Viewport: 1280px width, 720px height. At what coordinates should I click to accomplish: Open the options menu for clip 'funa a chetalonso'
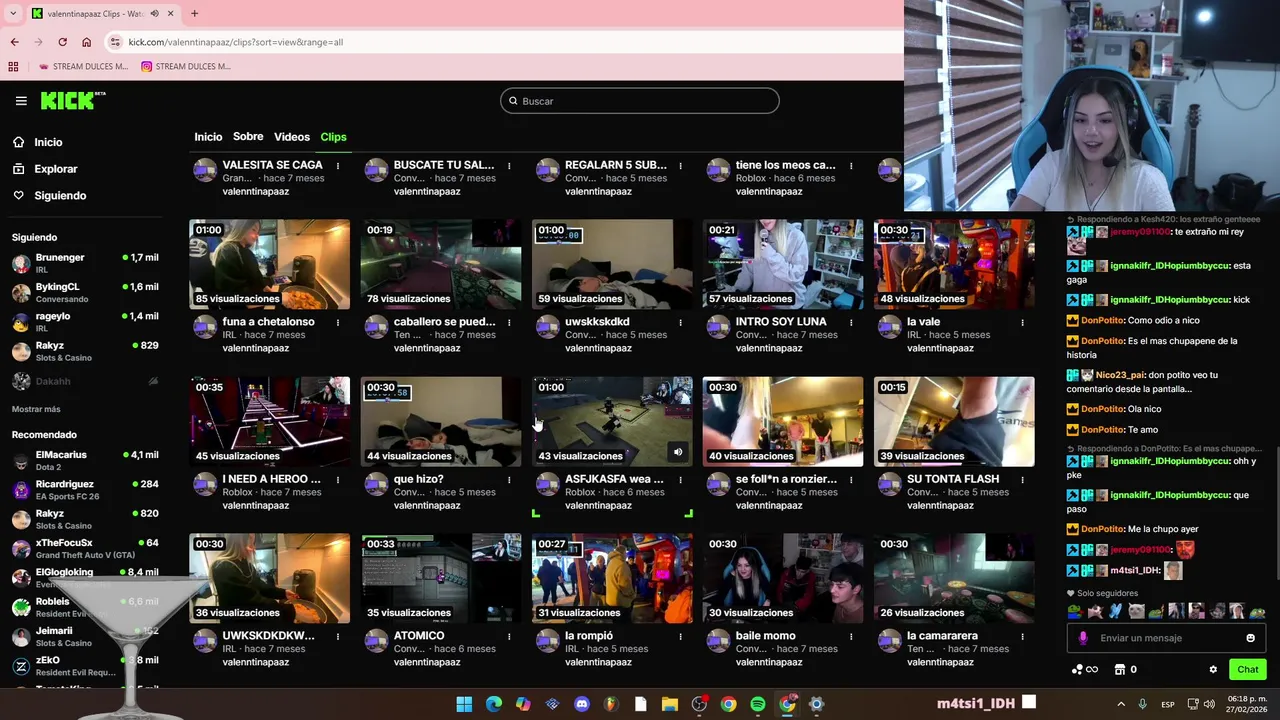tap(338, 322)
